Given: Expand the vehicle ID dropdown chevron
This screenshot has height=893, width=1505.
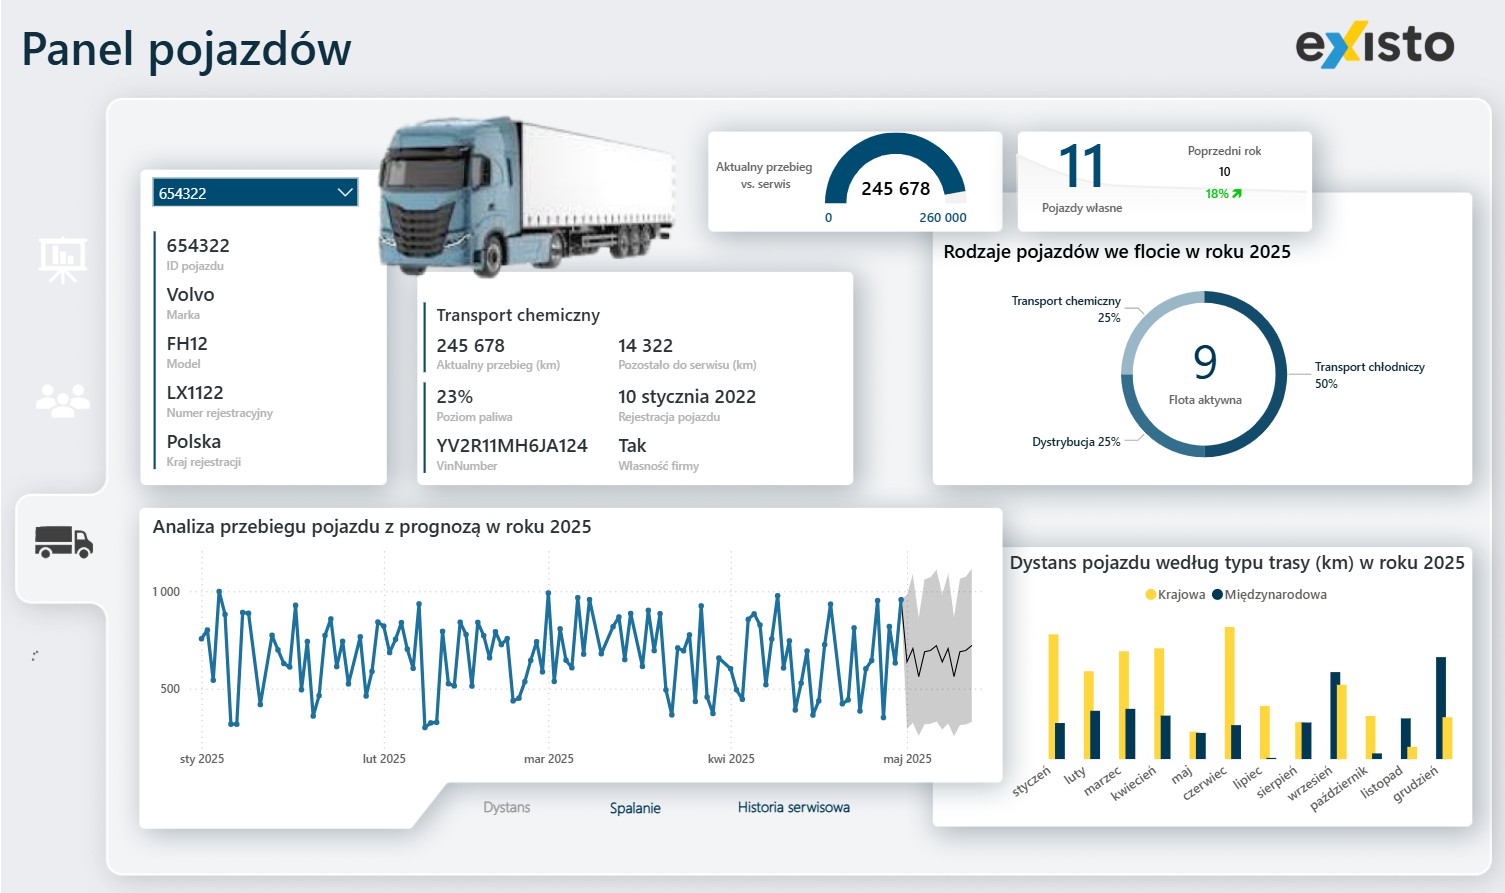Looking at the screenshot, I should tap(345, 193).
